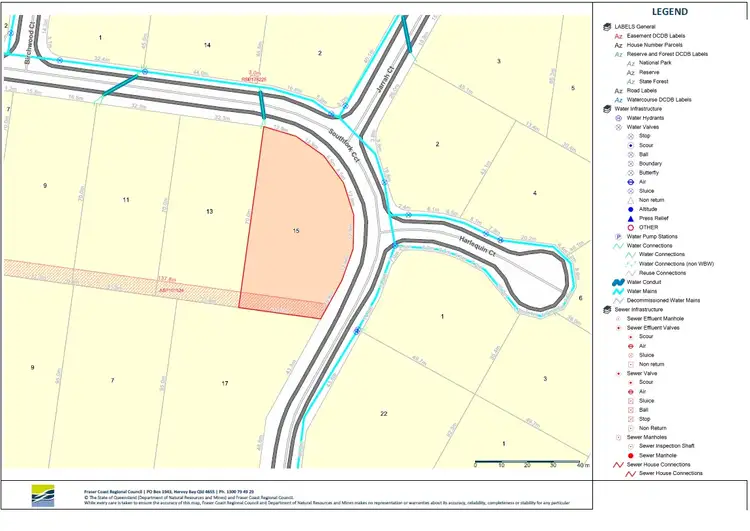Click the Water Hydrants symbol in legend
Viewport: 750px width, 531px height.
coord(618,117)
